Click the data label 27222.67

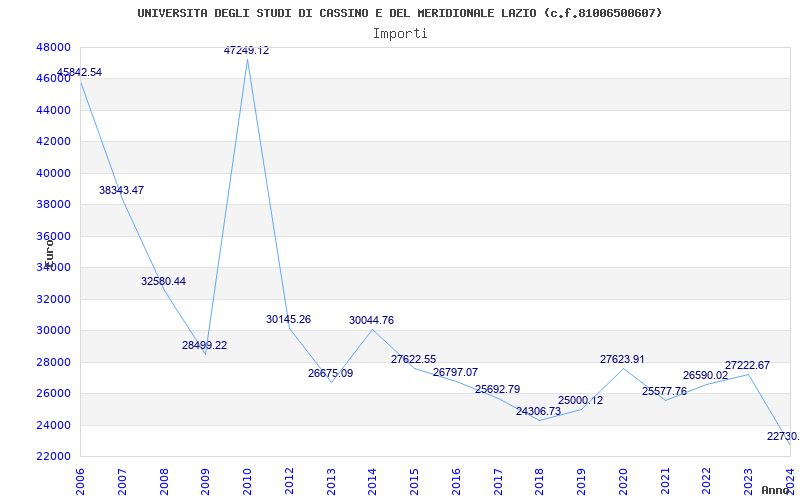pyautogui.click(x=747, y=365)
